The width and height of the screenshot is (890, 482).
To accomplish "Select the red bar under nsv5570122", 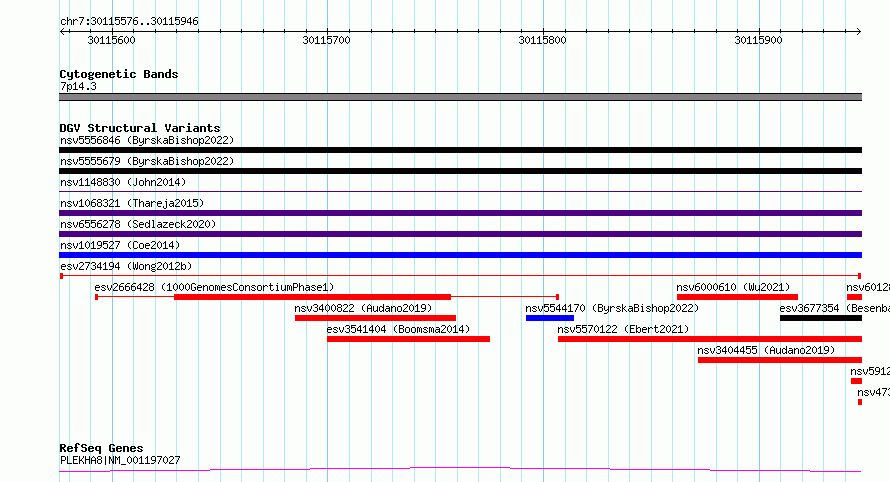I will [710, 340].
